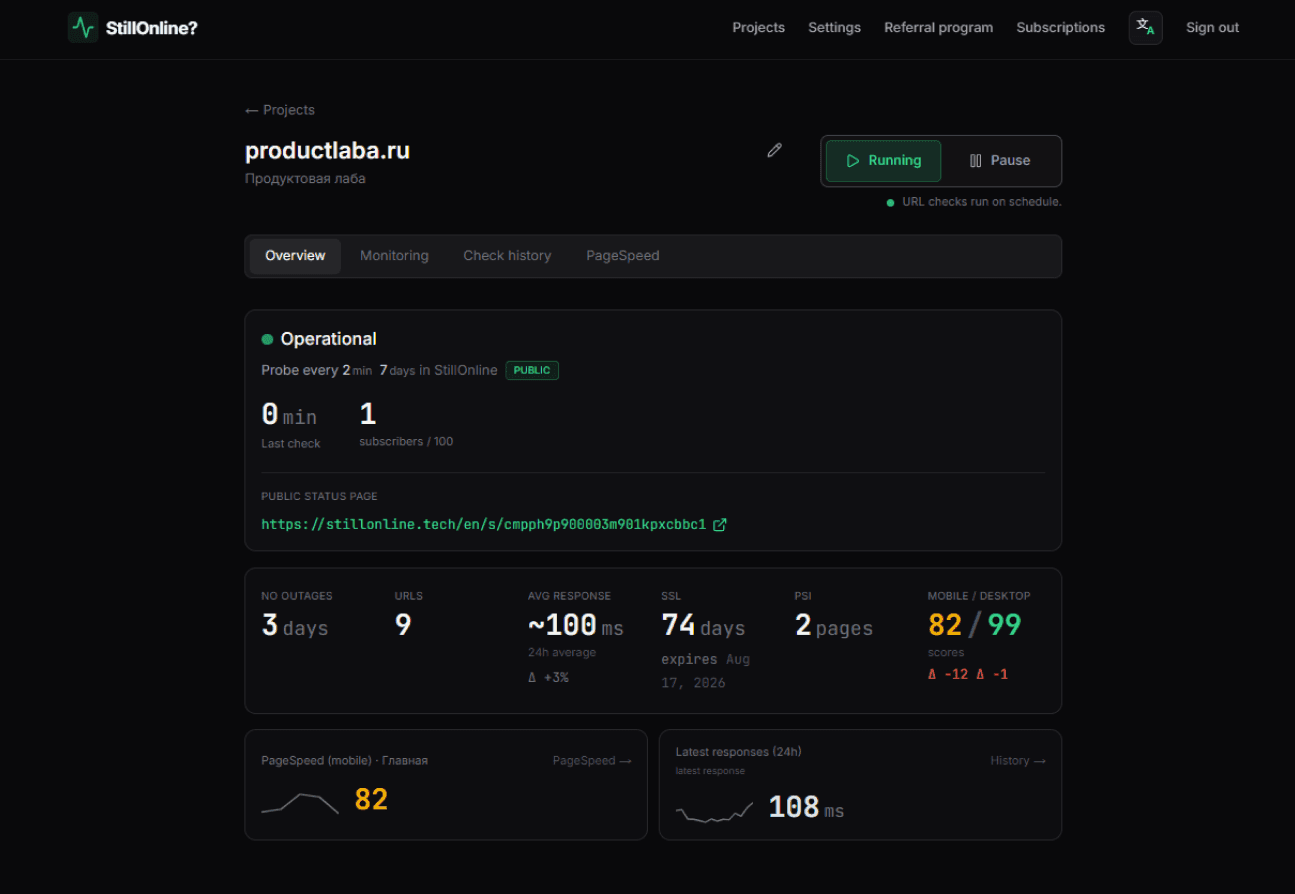Image resolution: width=1295 pixels, height=894 pixels.
Task: Click the 'subscribers / 100' label
Action: (406, 441)
